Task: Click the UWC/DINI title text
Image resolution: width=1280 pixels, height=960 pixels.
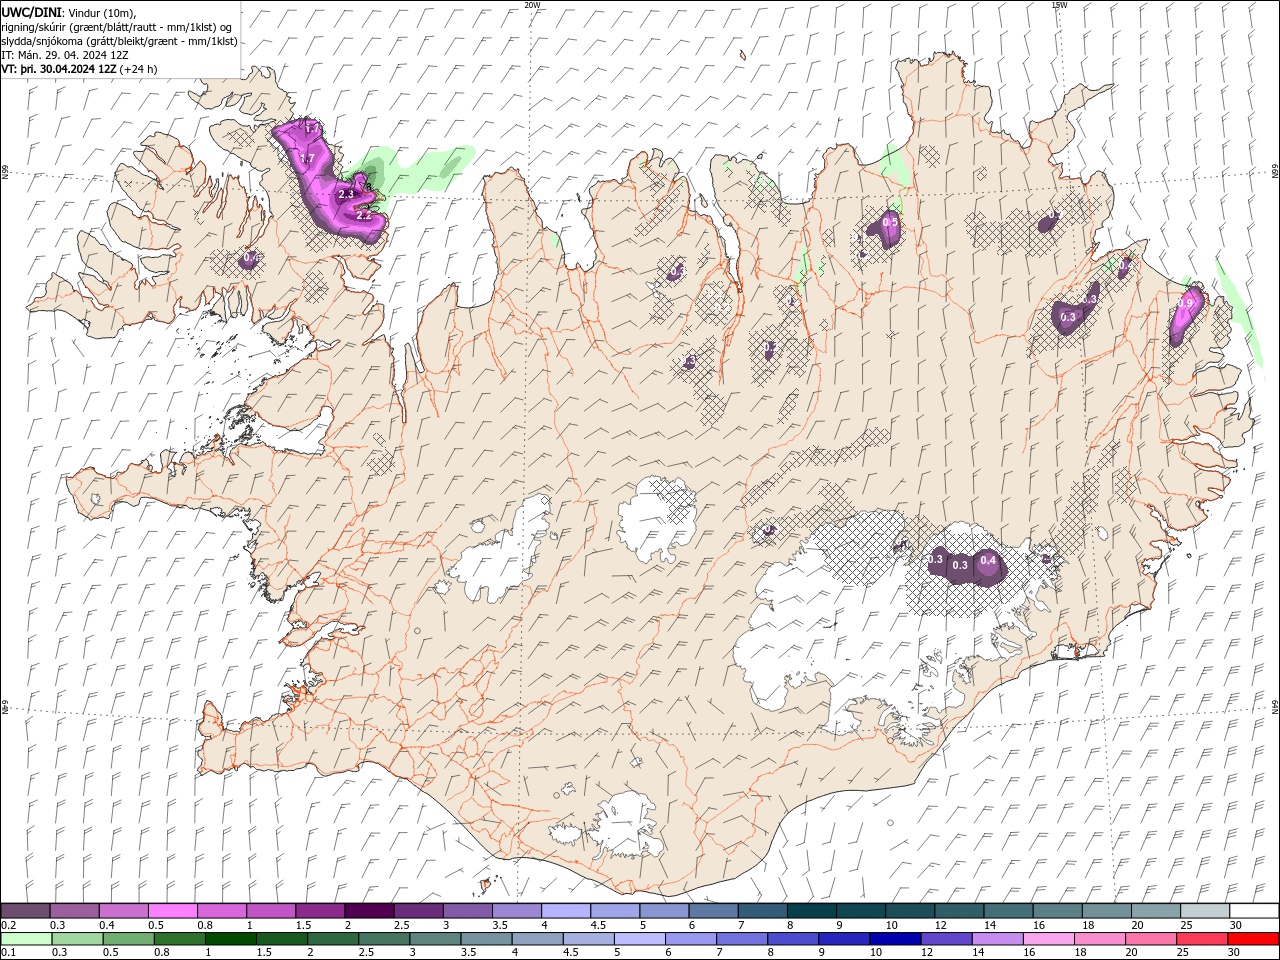Action: click(33, 11)
